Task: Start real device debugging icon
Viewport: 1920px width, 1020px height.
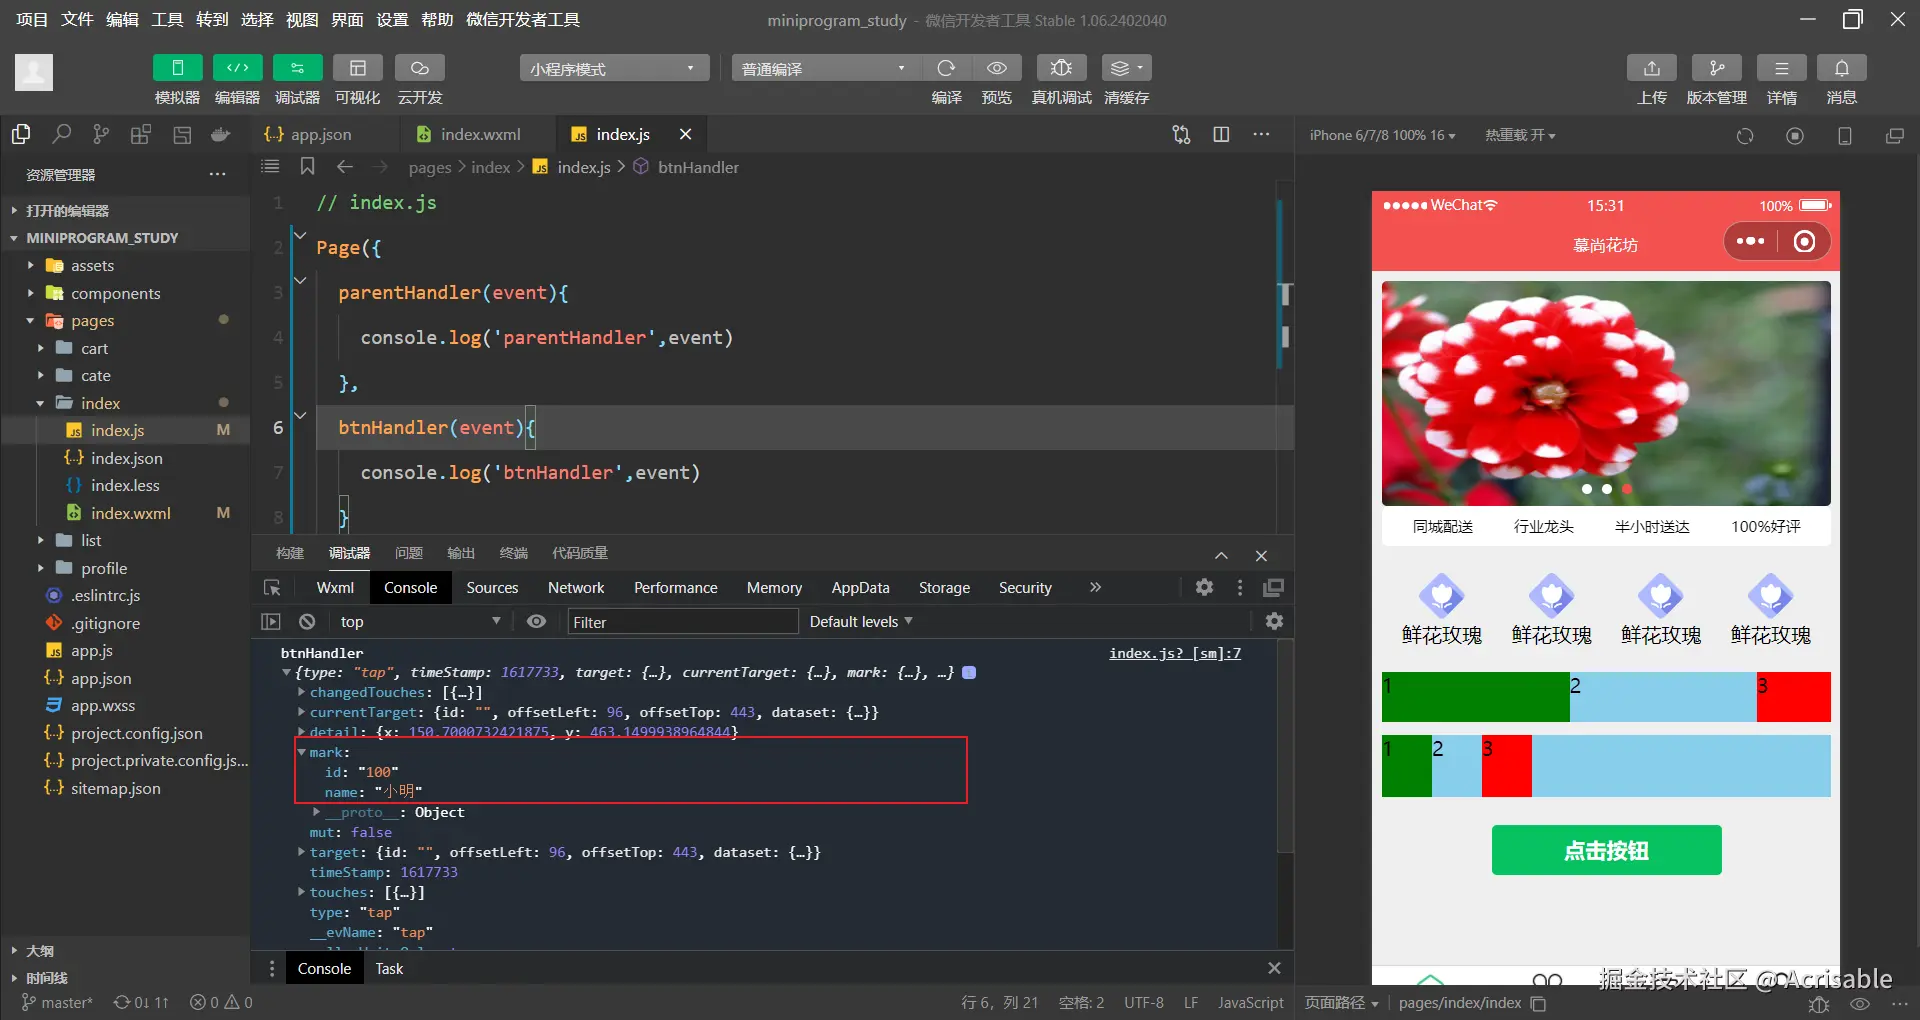Action: pos(1061,68)
